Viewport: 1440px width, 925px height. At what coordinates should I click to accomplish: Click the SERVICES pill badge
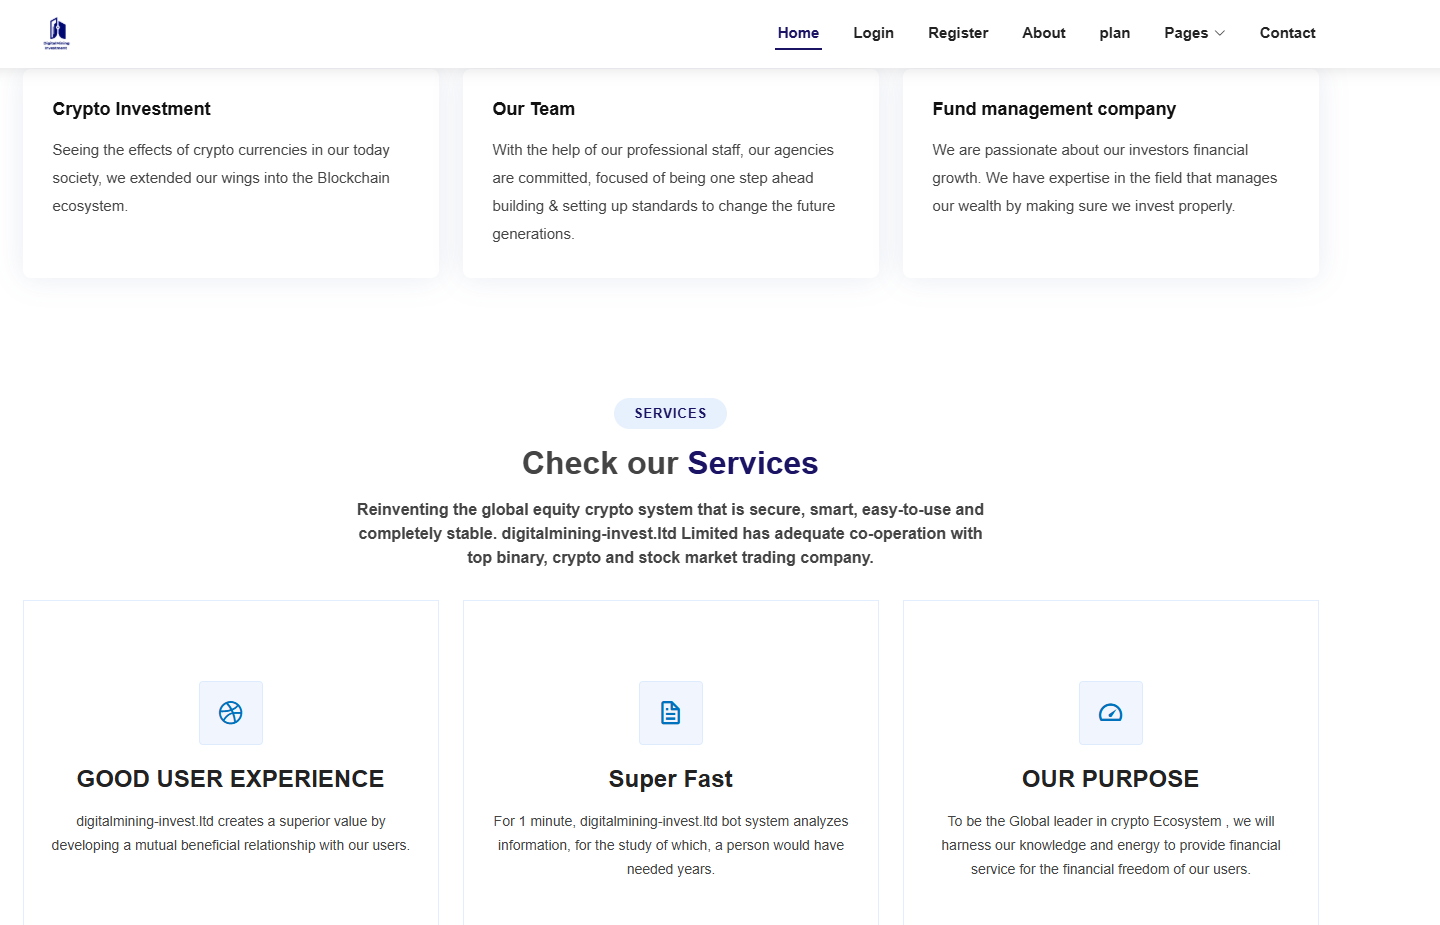(670, 413)
